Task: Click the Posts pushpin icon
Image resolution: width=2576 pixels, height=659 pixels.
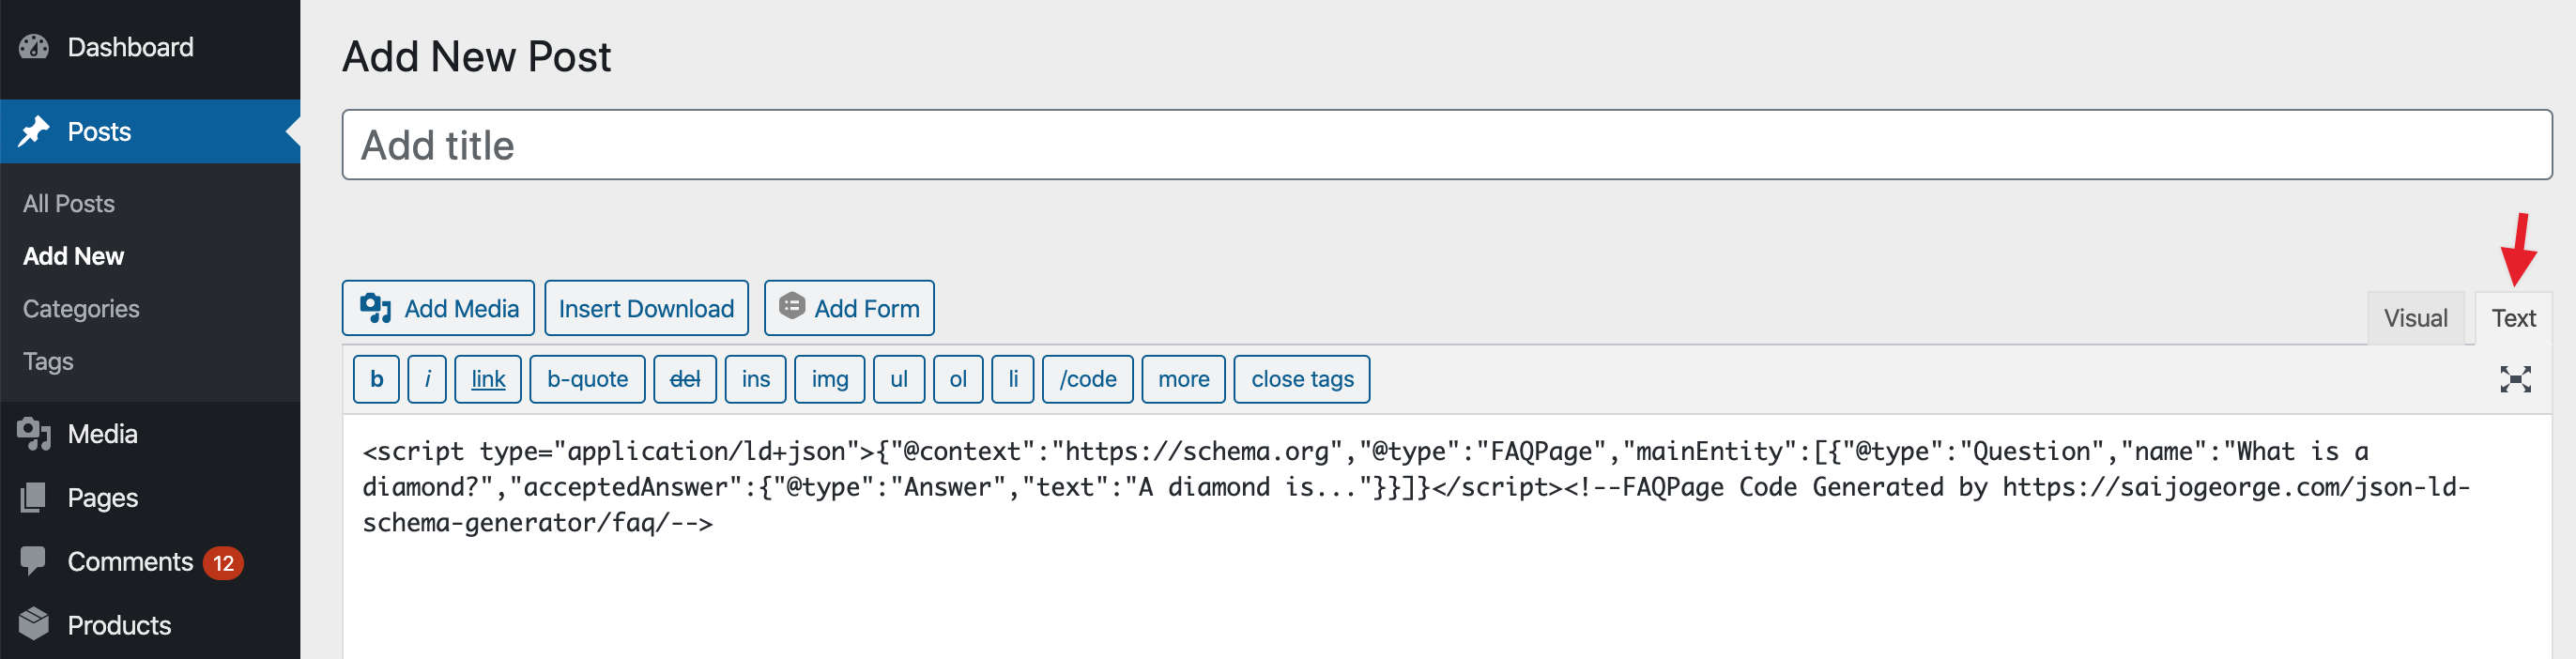Action: click(34, 131)
